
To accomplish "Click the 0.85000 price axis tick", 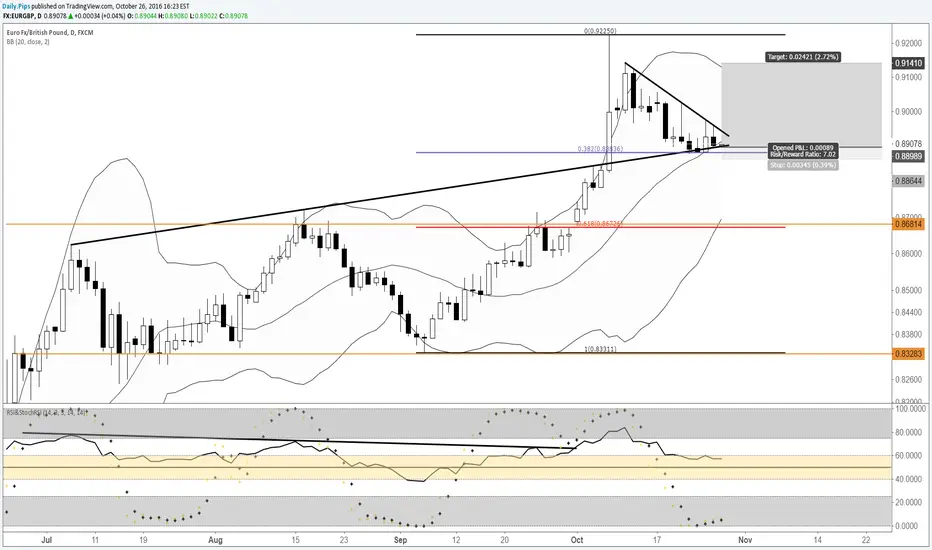I will point(909,291).
